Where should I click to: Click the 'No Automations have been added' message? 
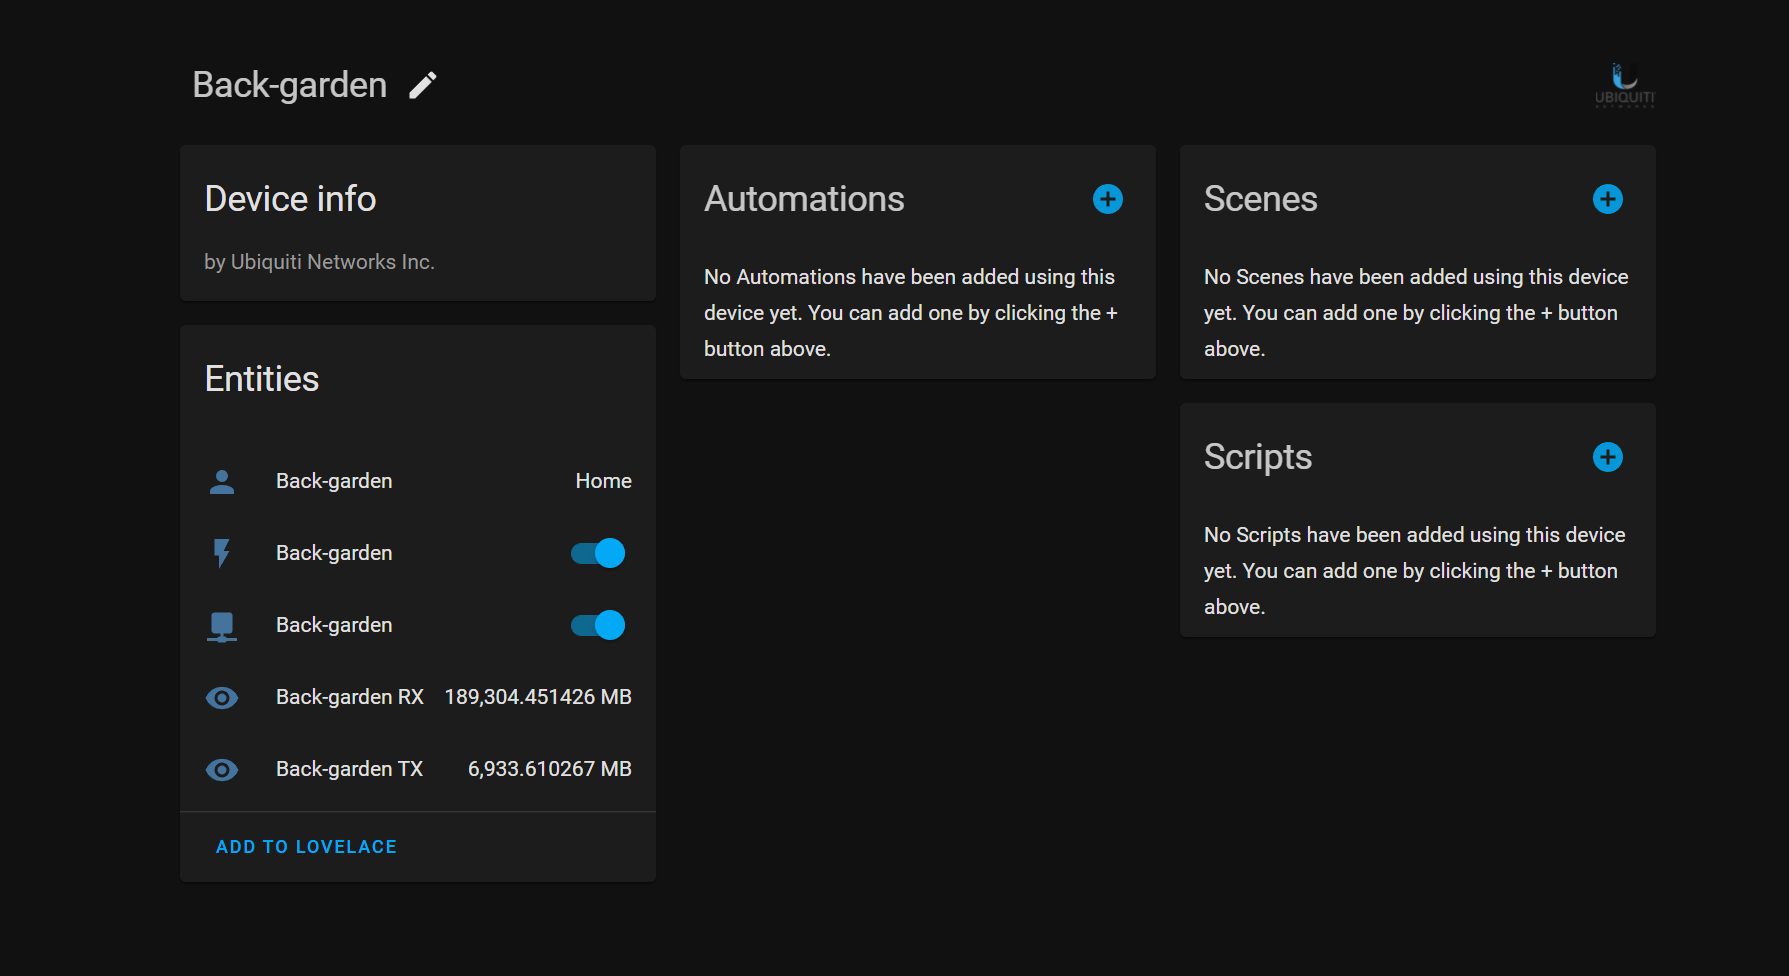click(x=911, y=313)
